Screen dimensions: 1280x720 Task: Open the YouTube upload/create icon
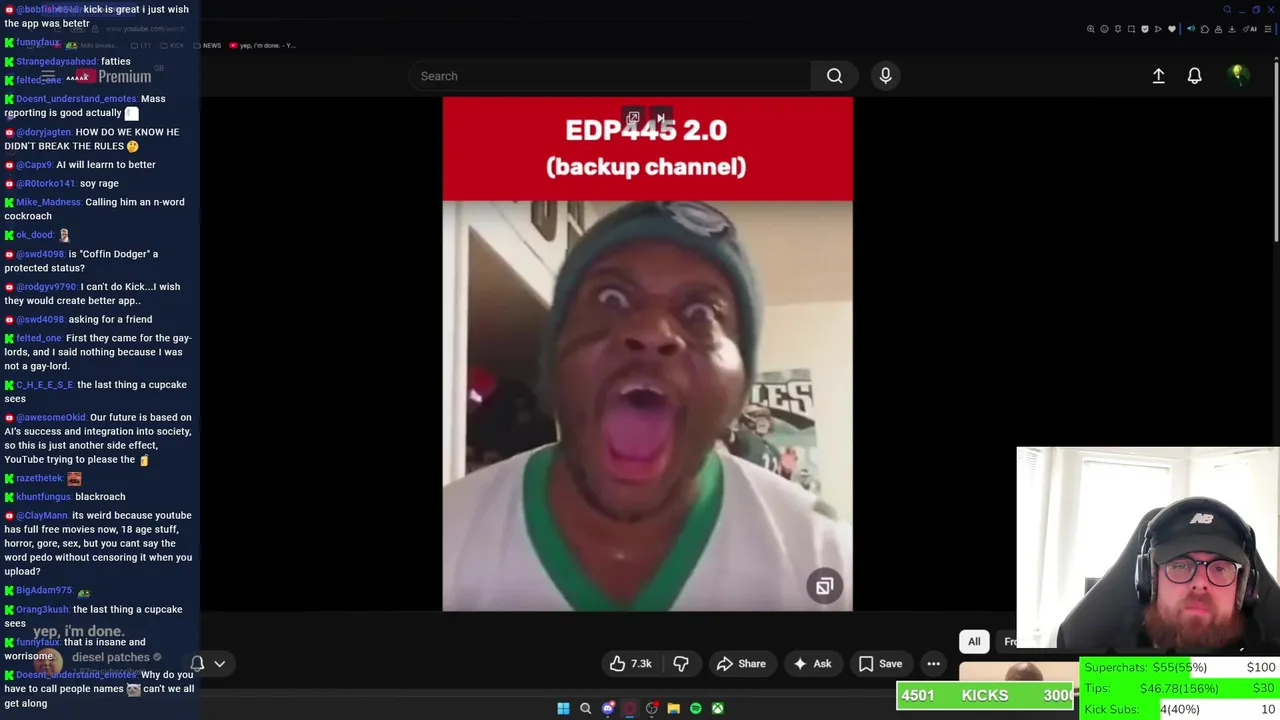pyautogui.click(x=1158, y=76)
